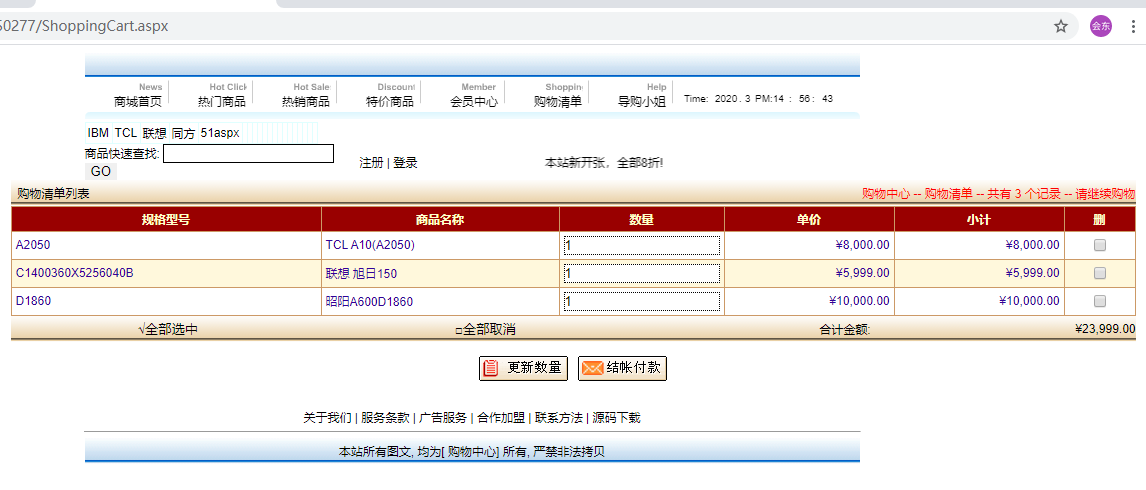Select the 联想 brand link
Viewport: 1146px width, 490px height.
tap(154, 133)
